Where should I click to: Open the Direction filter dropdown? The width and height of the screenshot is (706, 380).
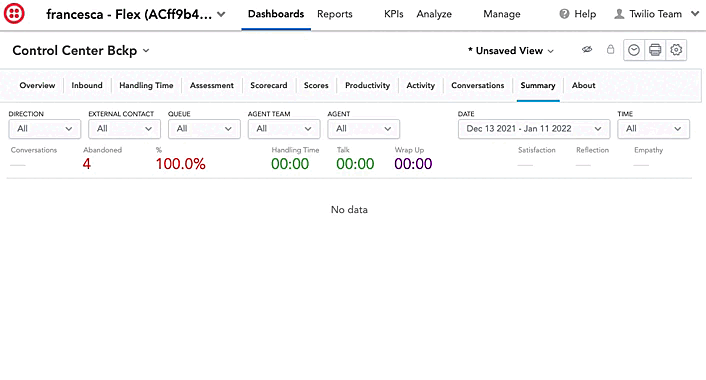(45, 129)
